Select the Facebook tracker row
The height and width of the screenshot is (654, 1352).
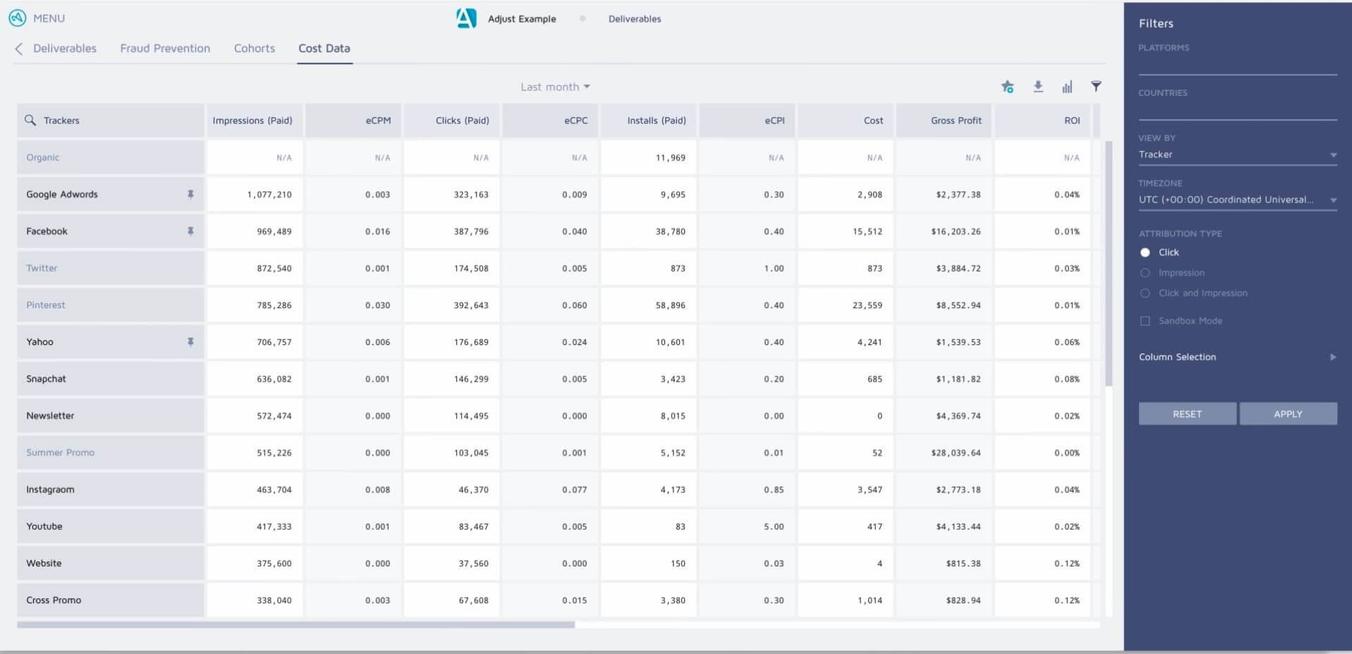click(x=110, y=231)
